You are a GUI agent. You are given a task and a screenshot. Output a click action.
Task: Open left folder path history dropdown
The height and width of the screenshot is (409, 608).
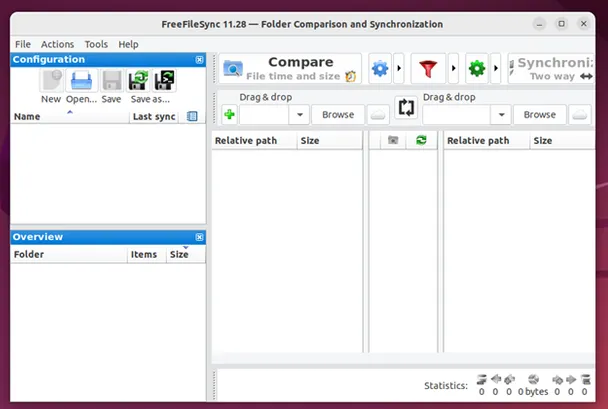[299, 115]
